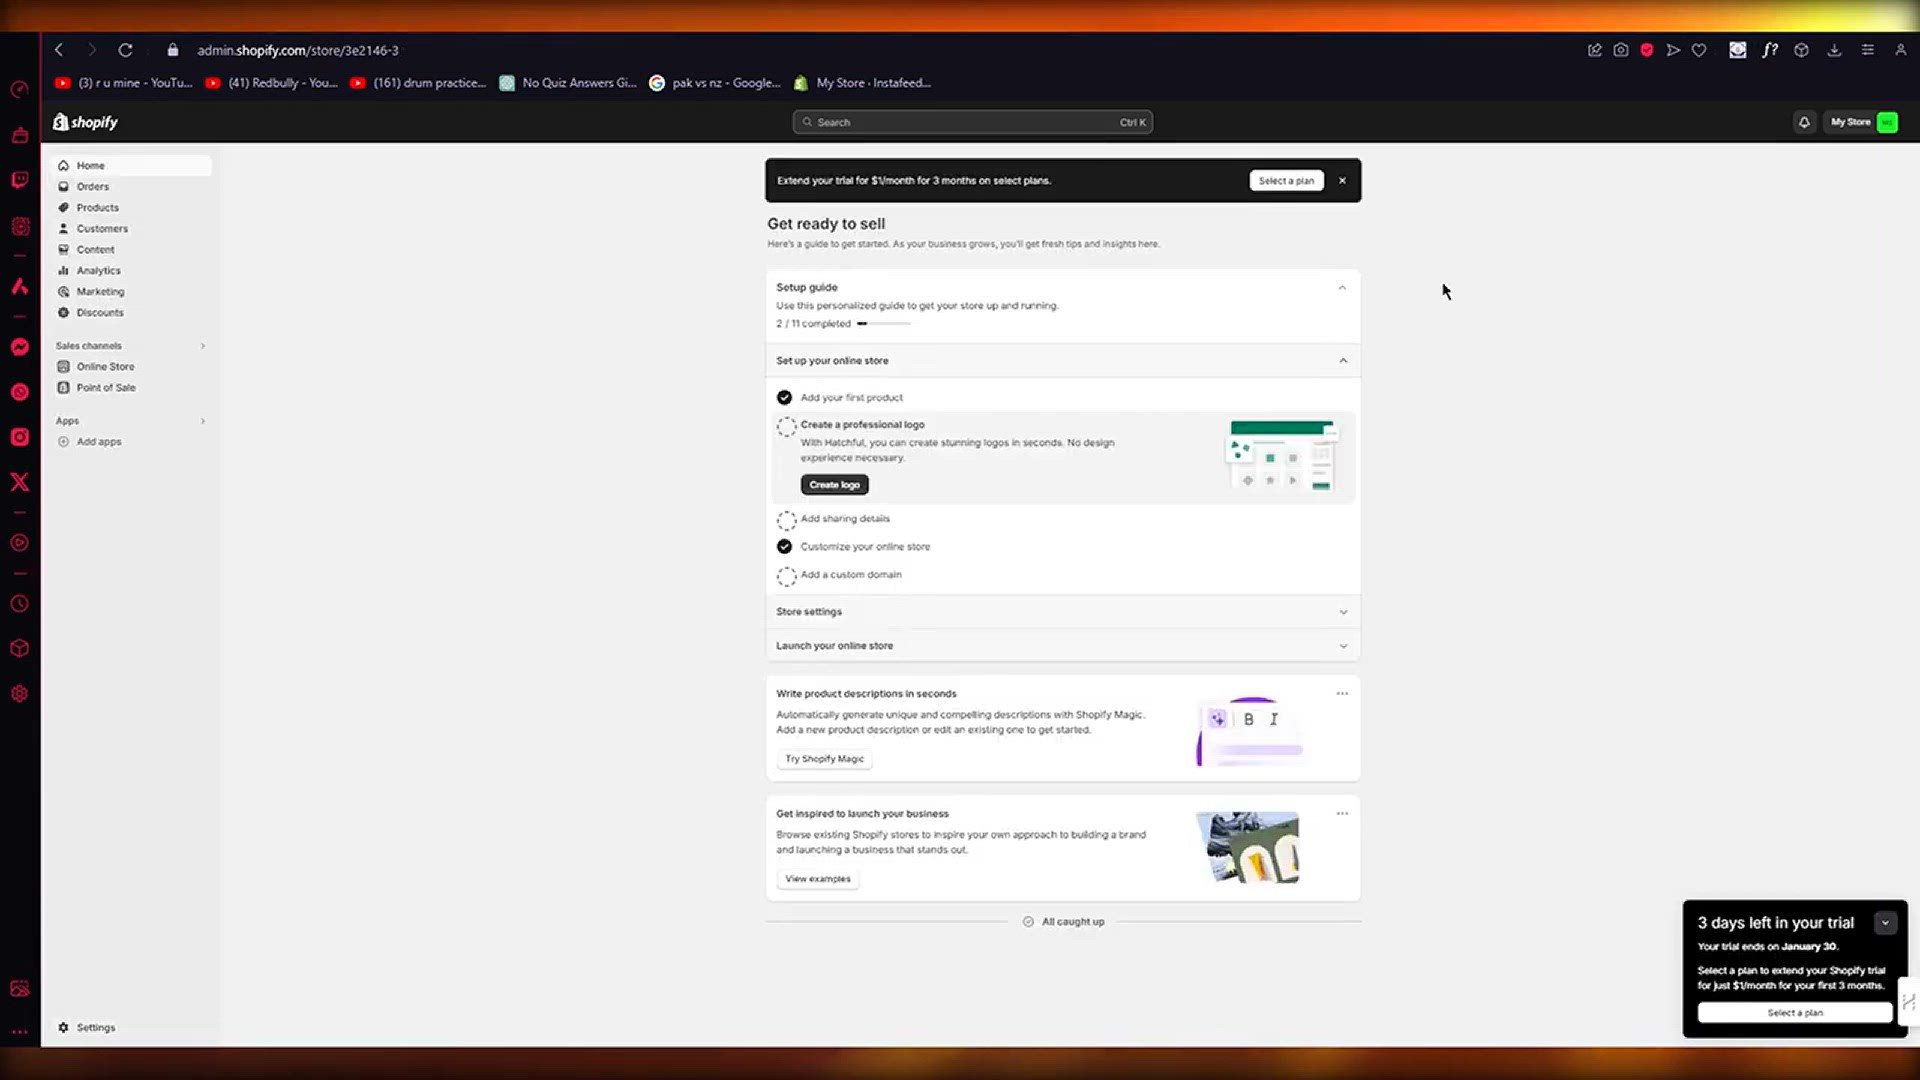Click the site lock icon in address bar
The height and width of the screenshot is (1080, 1920).
coord(173,50)
